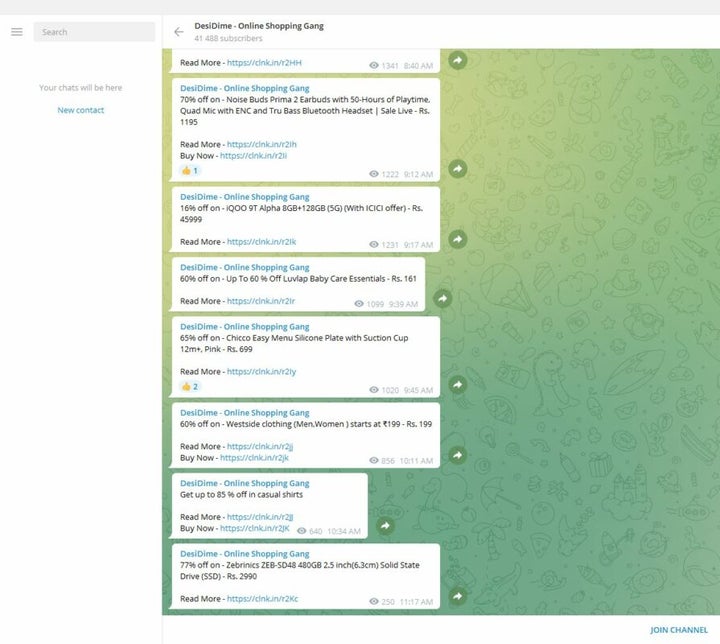Click the back arrow in chat header

pyautogui.click(x=179, y=32)
